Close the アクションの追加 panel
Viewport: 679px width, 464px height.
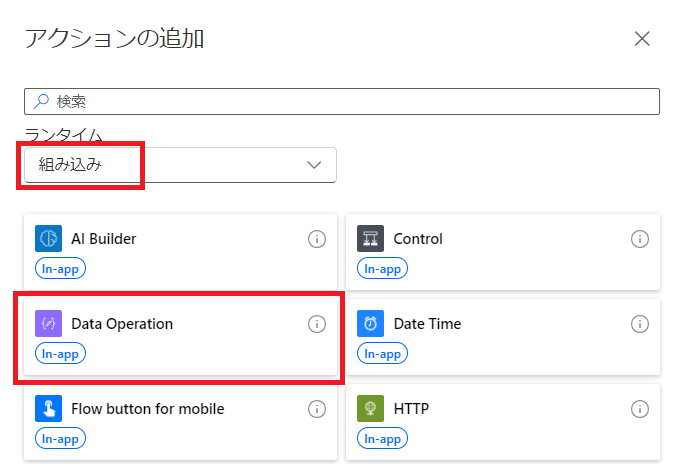pyautogui.click(x=642, y=39)
